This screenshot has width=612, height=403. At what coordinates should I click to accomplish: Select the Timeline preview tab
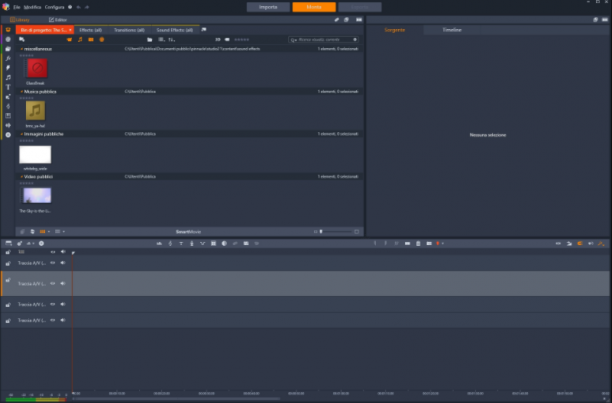coord(452,30)
